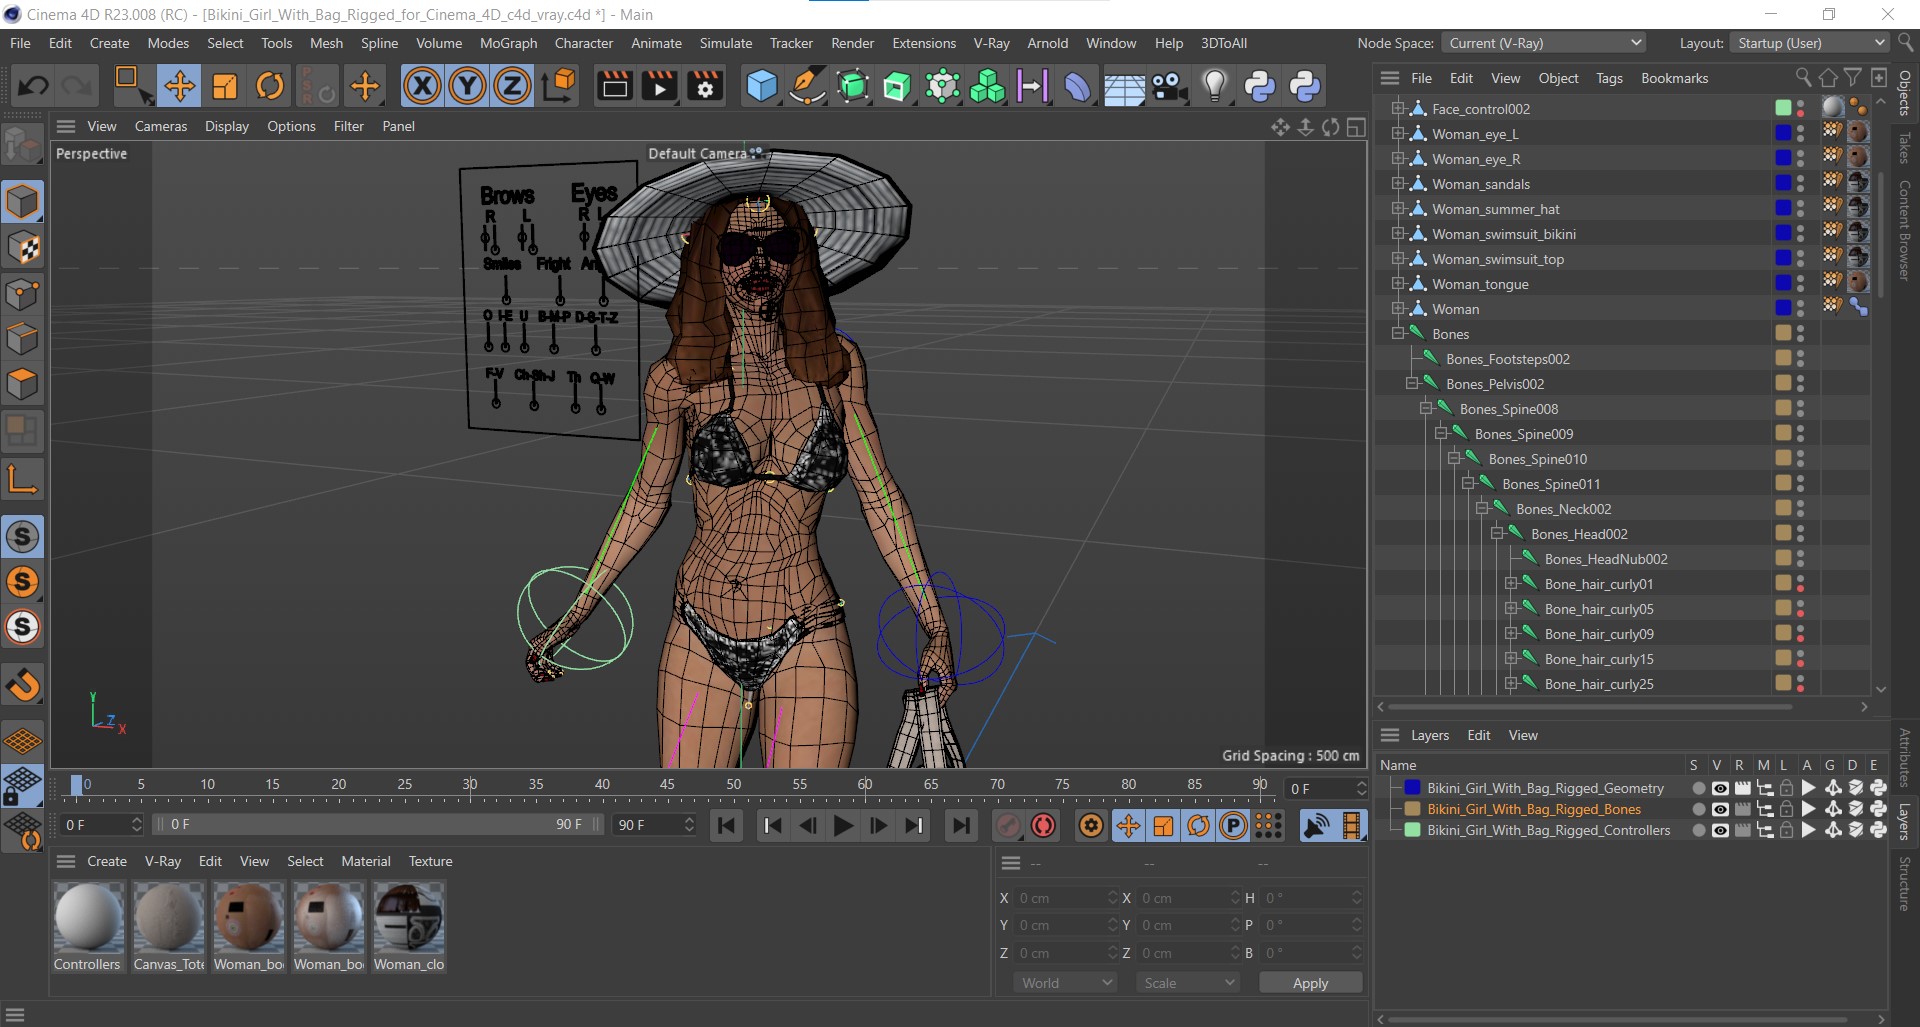Activate Polygons mode icon

(22, 384)
